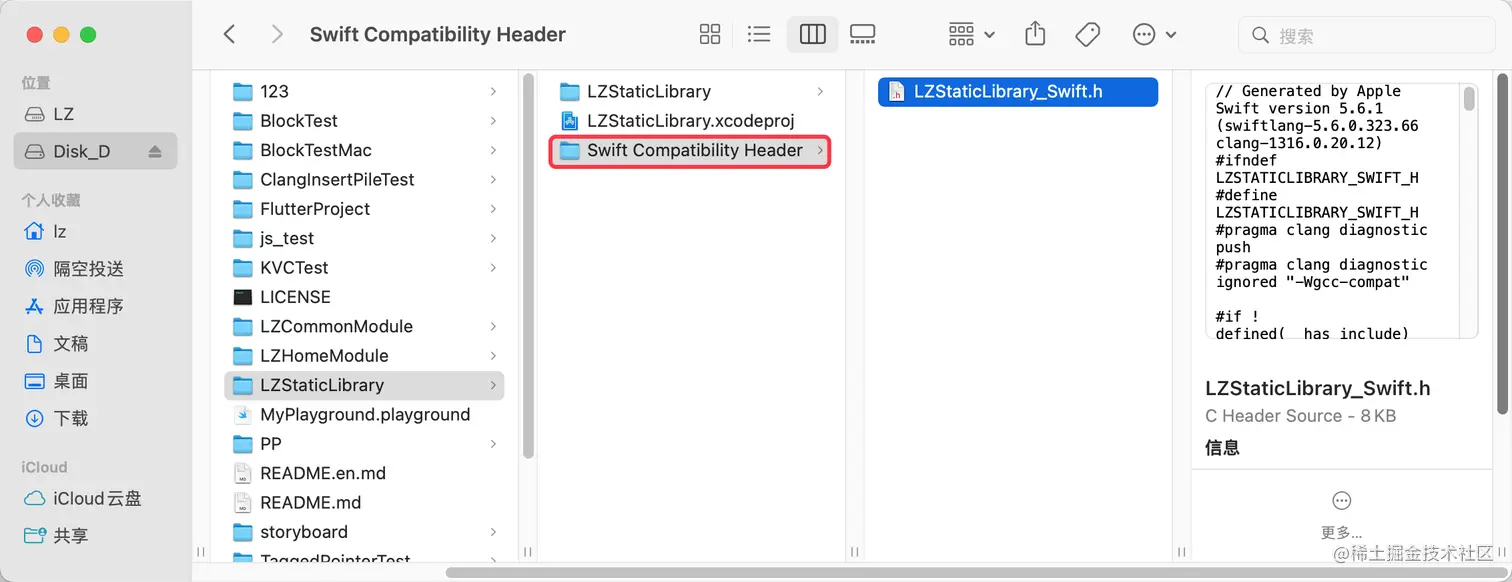Open 共享 in sidebar
Screen dimensions: 1512x582
point(95,535)
